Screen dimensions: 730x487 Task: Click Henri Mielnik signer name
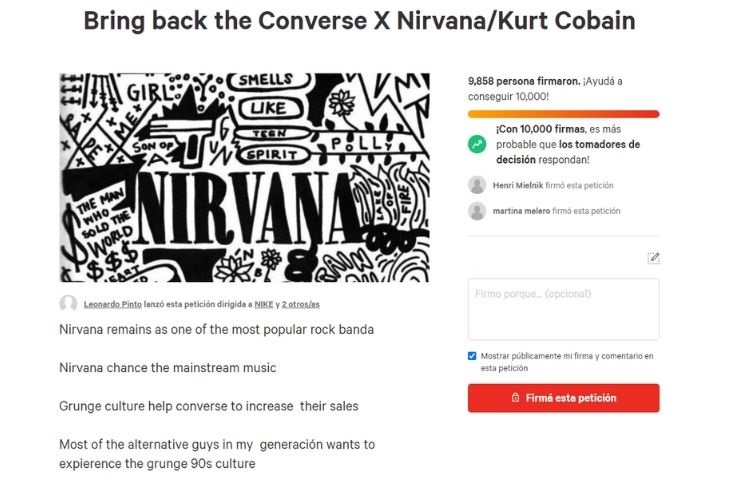[518, 185]
